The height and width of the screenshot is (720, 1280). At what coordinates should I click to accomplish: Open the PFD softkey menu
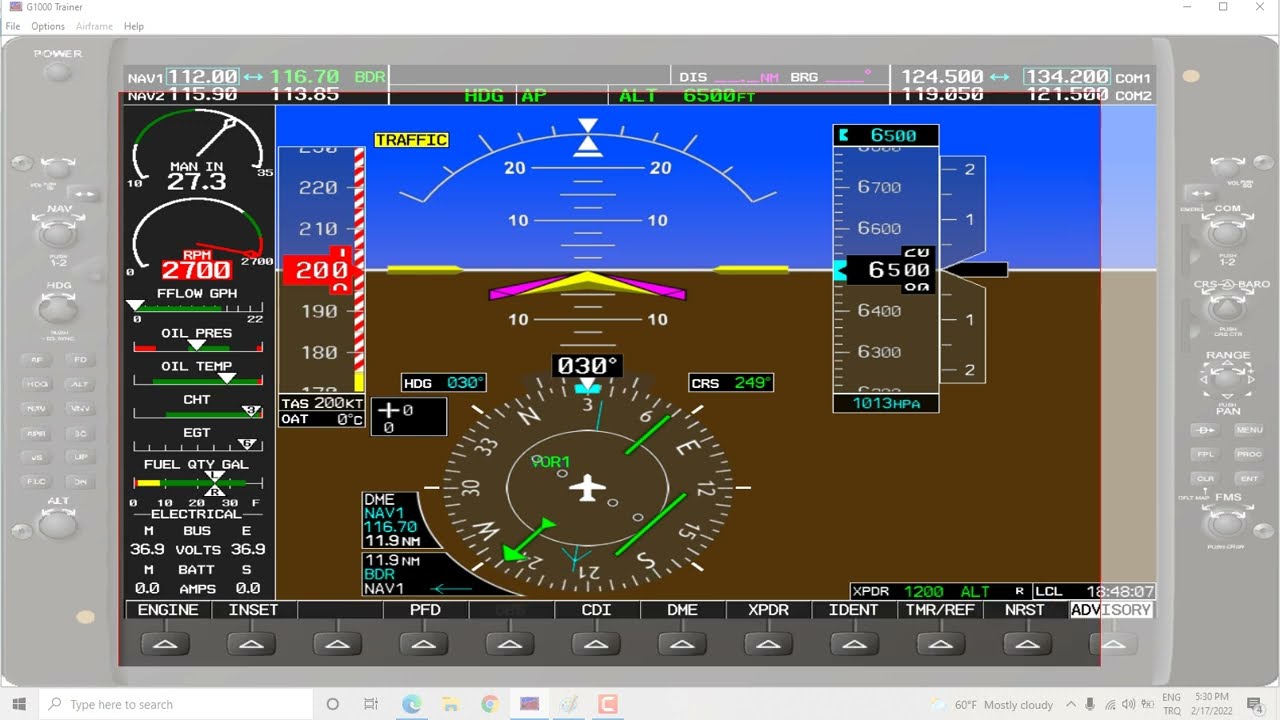425,610
